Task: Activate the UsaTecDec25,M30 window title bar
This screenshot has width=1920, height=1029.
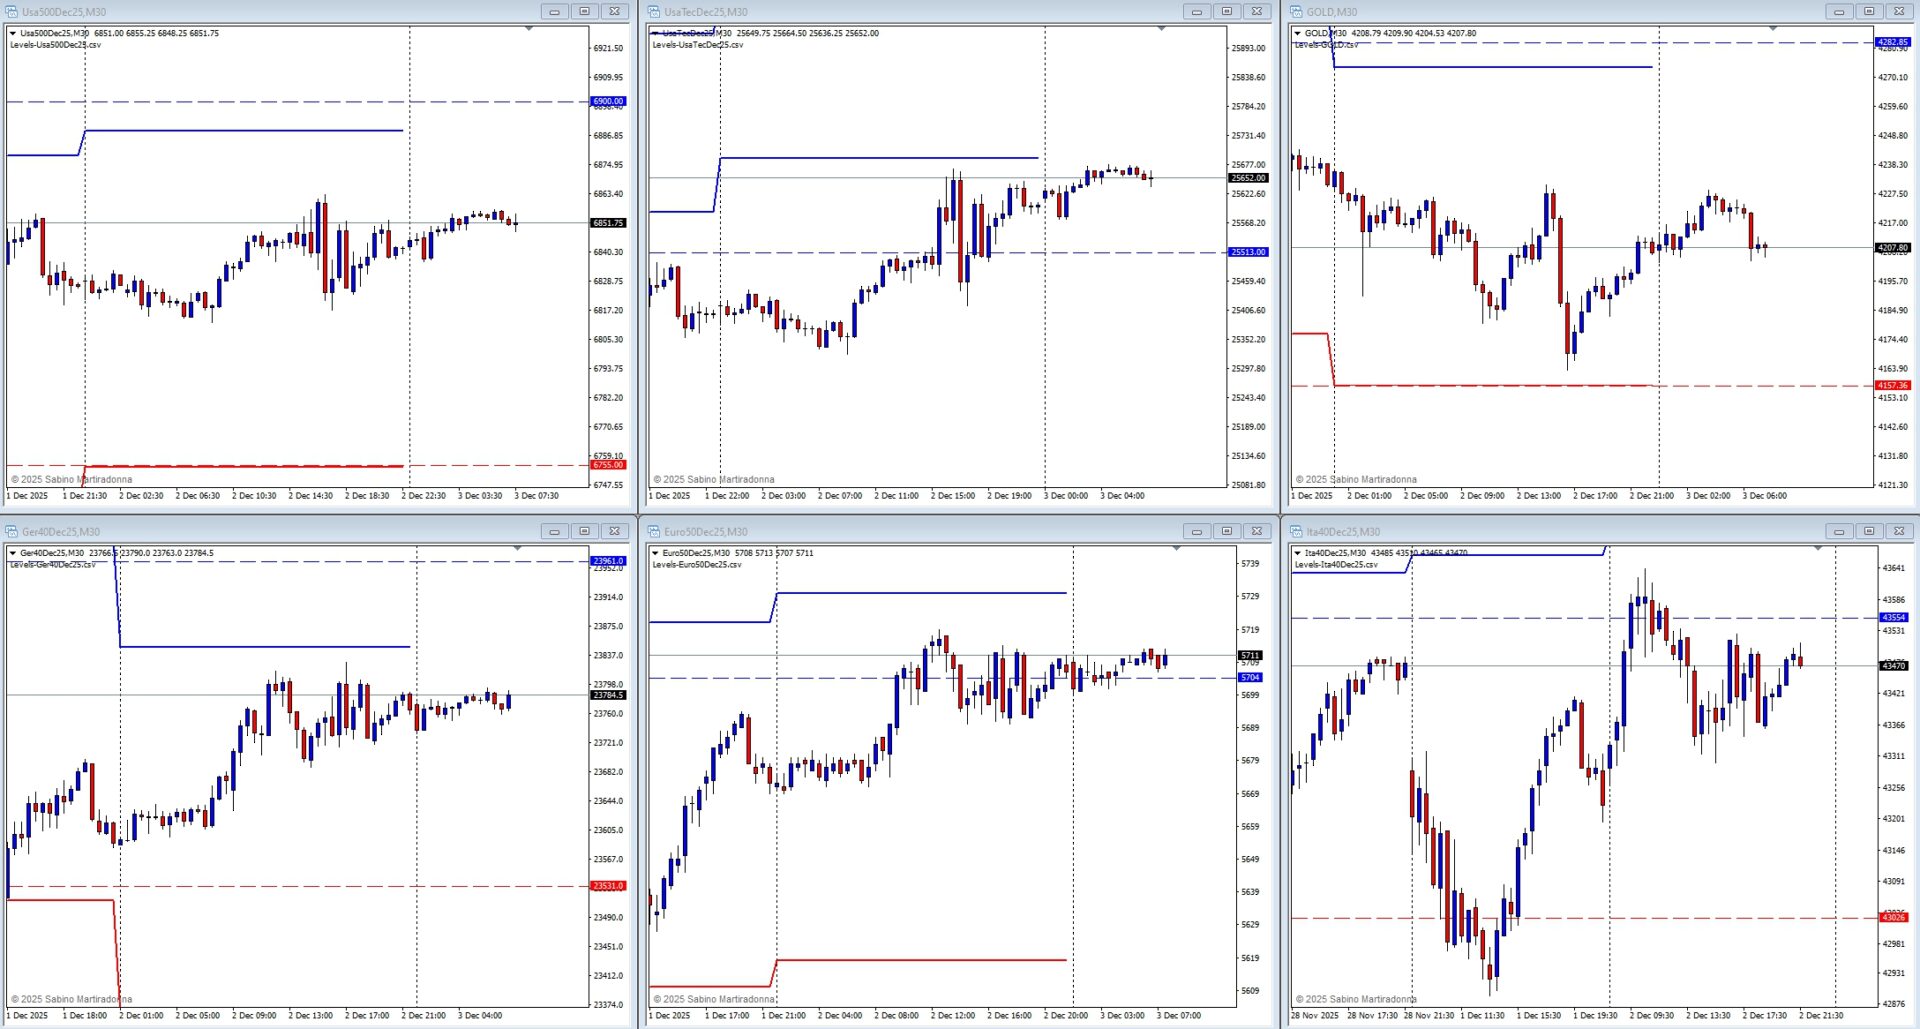Action: pos(900,12)
